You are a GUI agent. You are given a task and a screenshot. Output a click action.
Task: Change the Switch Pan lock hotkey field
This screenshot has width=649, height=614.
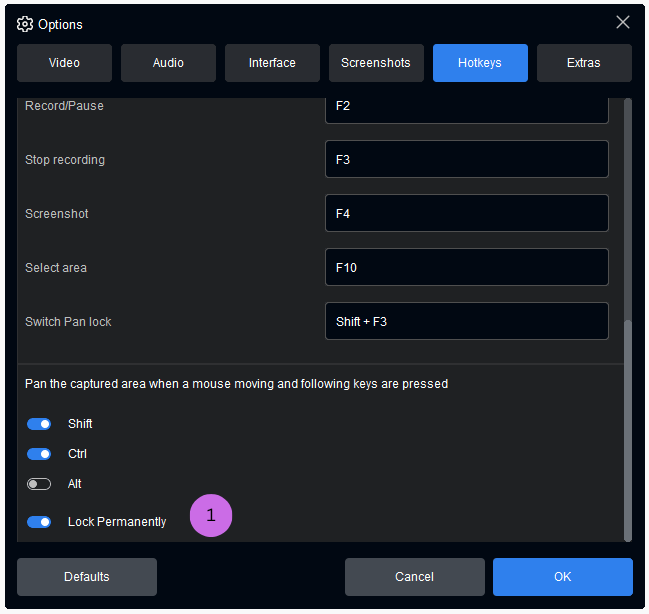click(466, 321)
